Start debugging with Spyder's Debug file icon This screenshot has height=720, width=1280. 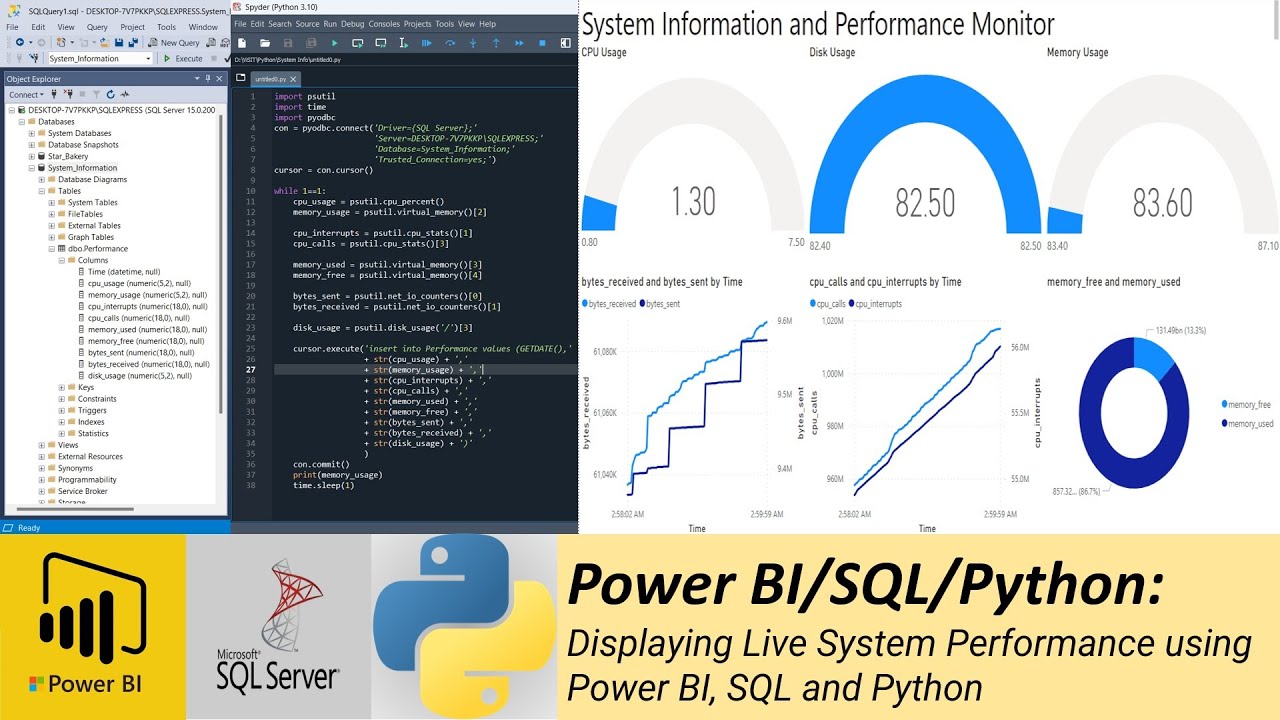(x=426, y=43)
